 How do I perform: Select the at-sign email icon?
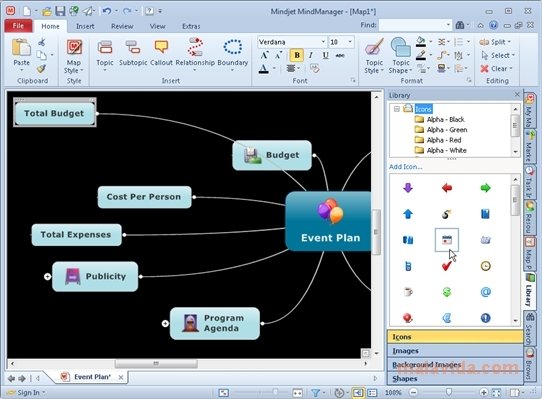click(485, 292)
